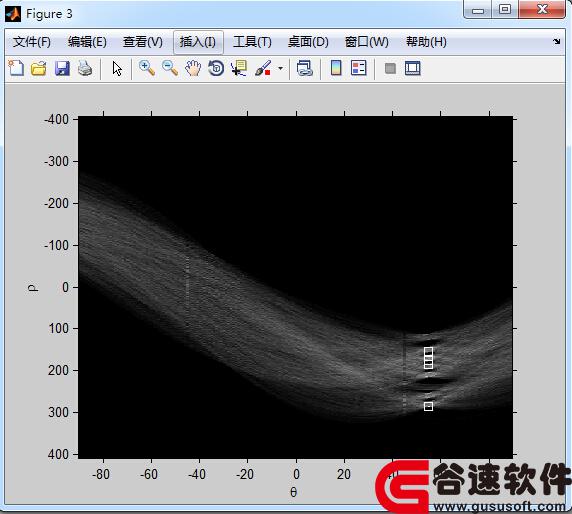Click the Link Plot icon
The image size is (572, 514).
pyautogui.click(x=305, y=68)
